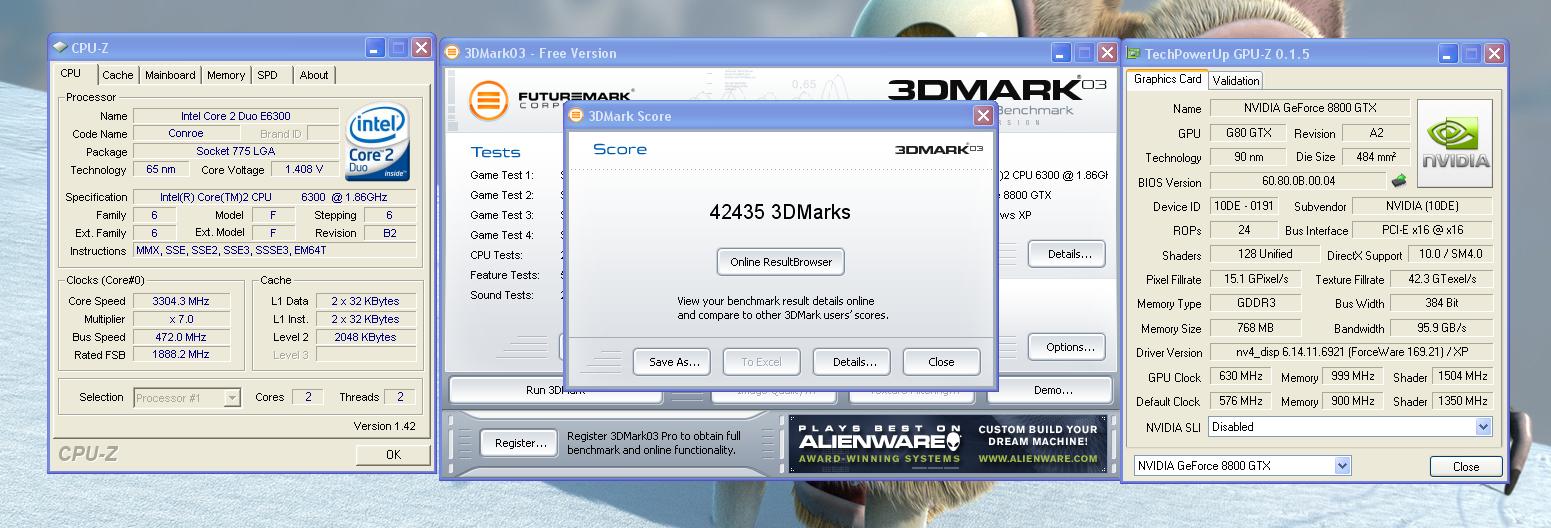Viewport: 1551px width, 528px height.
Task: Click the Demo button in 3DMark03
Action: [1052, 390]
